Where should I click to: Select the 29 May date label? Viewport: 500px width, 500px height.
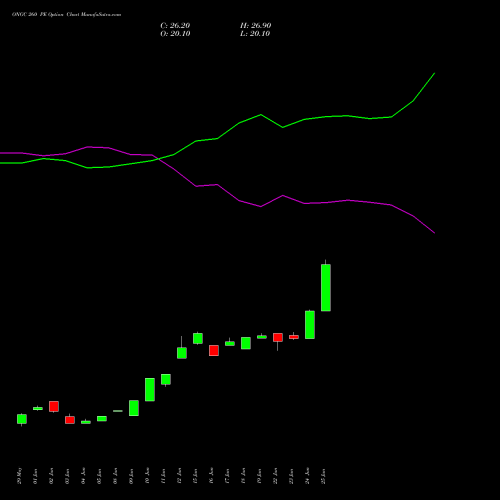[20, 476]
